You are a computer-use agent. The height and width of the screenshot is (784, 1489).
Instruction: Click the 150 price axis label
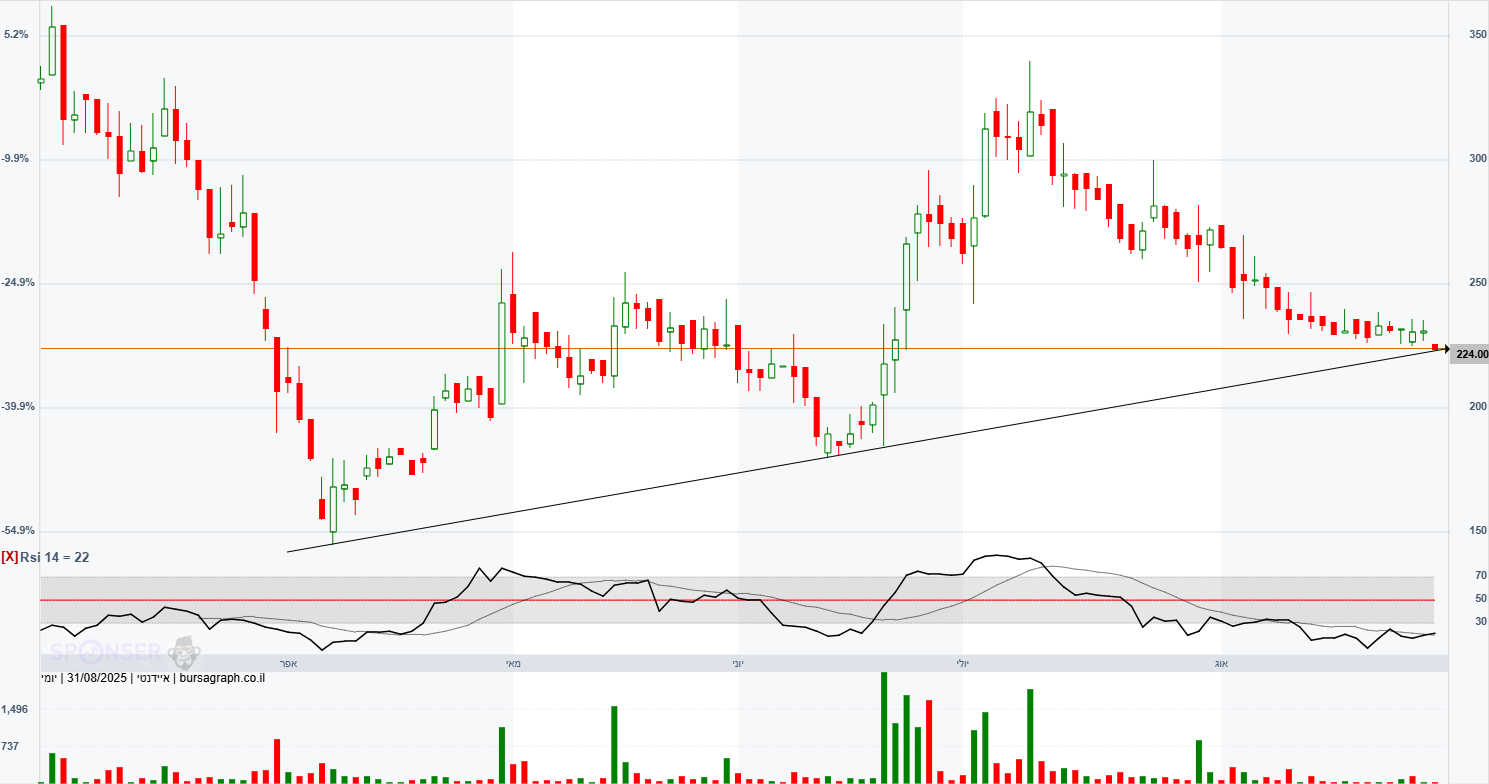[1477, 531]
